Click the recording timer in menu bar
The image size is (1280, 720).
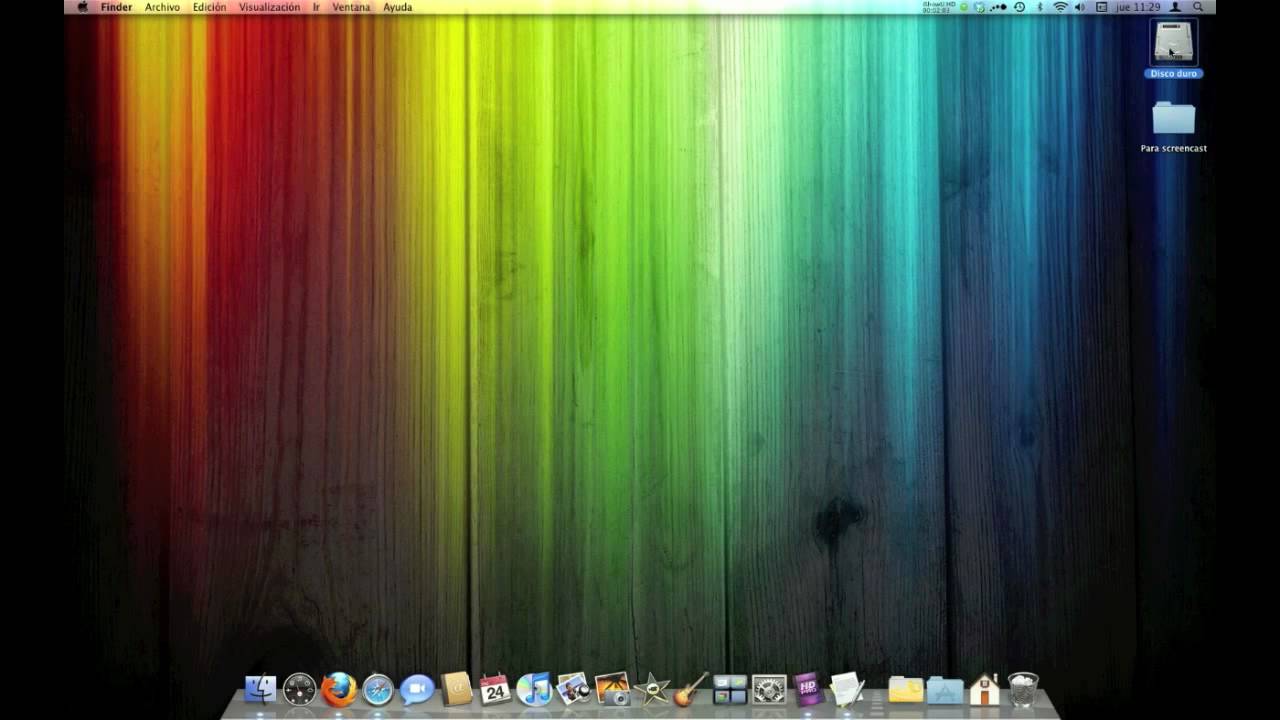939,7
